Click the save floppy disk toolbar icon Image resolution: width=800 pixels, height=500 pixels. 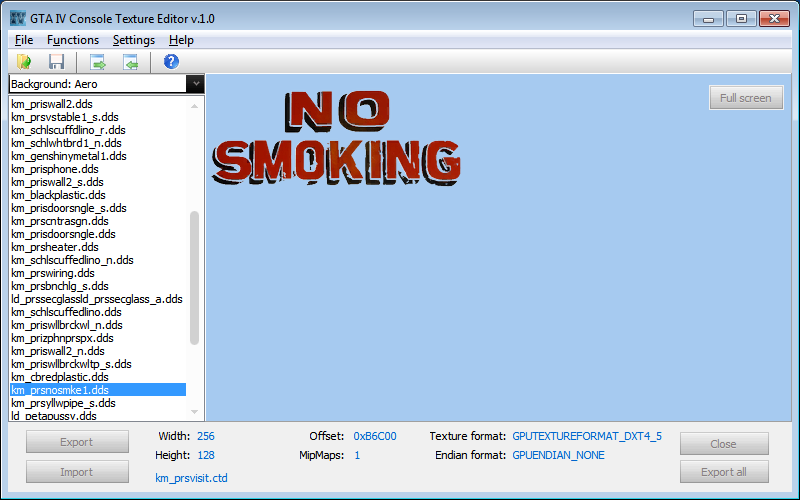click(57, 62)
